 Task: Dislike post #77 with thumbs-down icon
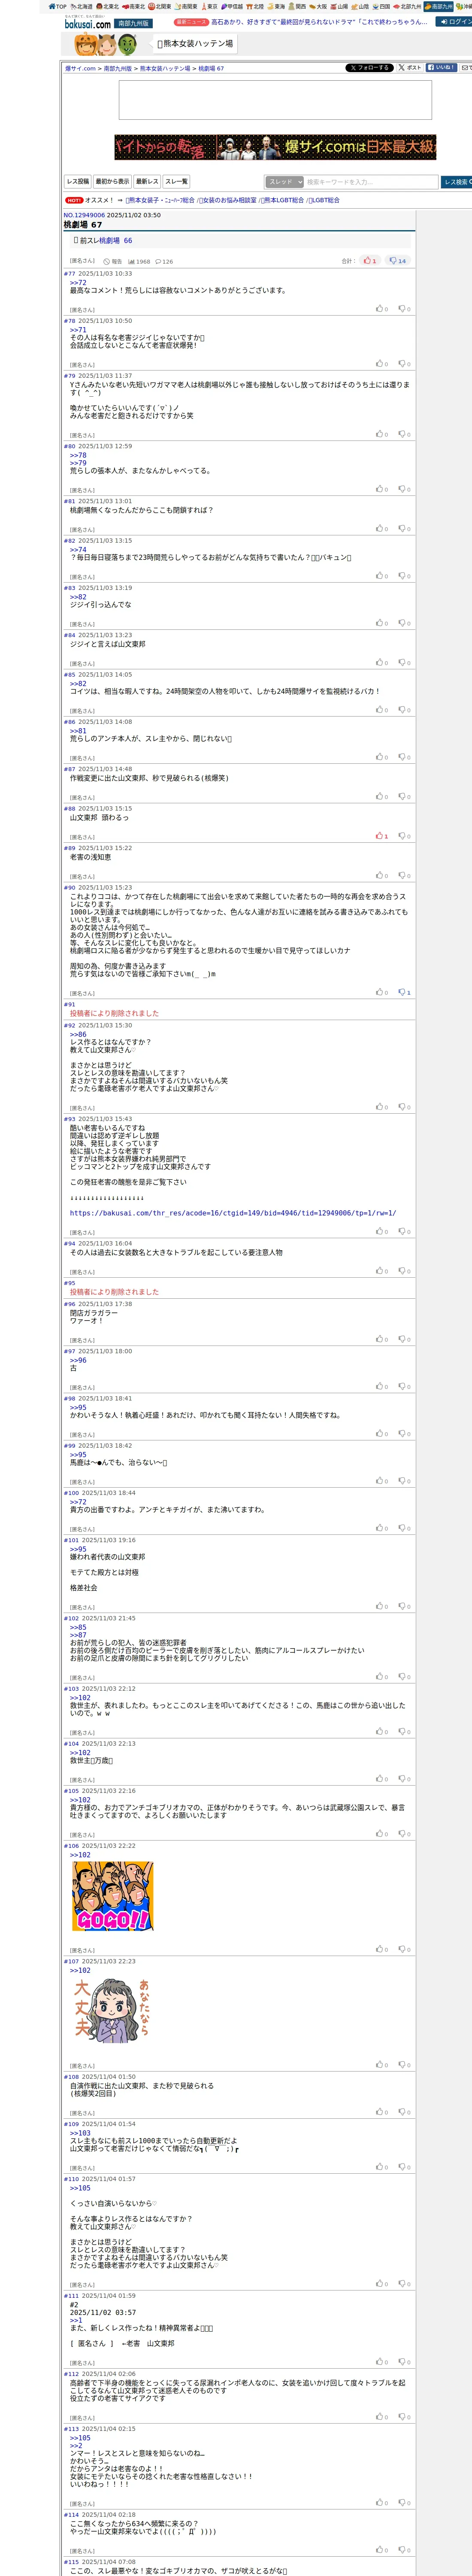click(404, 309)
